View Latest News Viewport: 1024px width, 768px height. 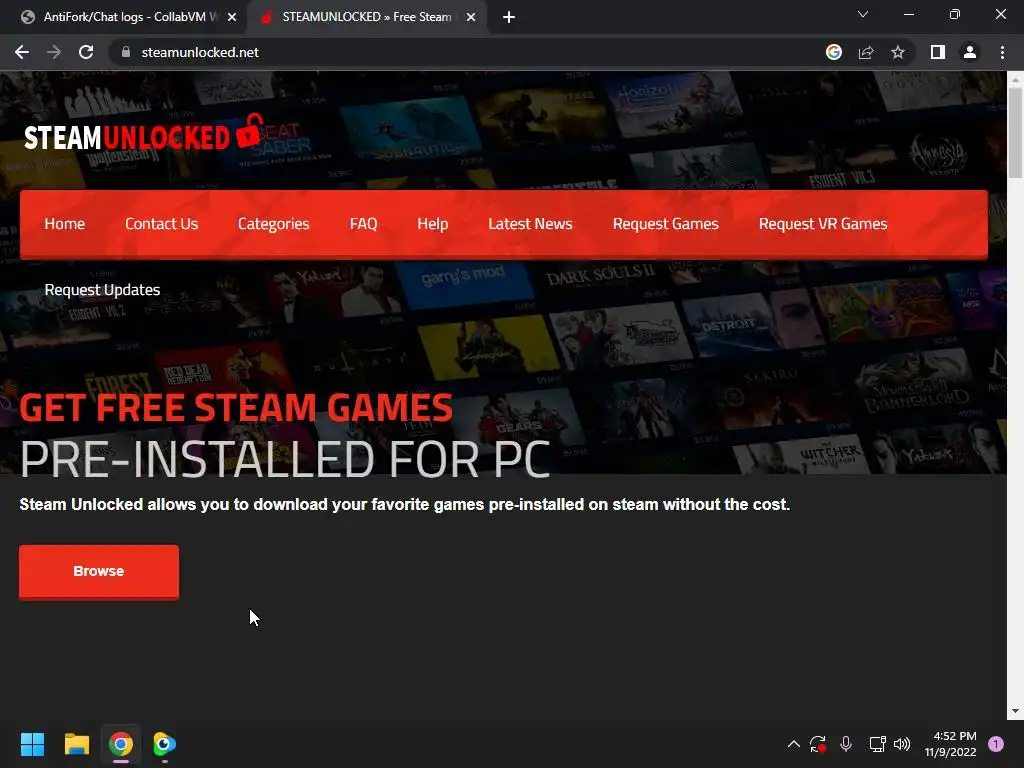(530, 224)
